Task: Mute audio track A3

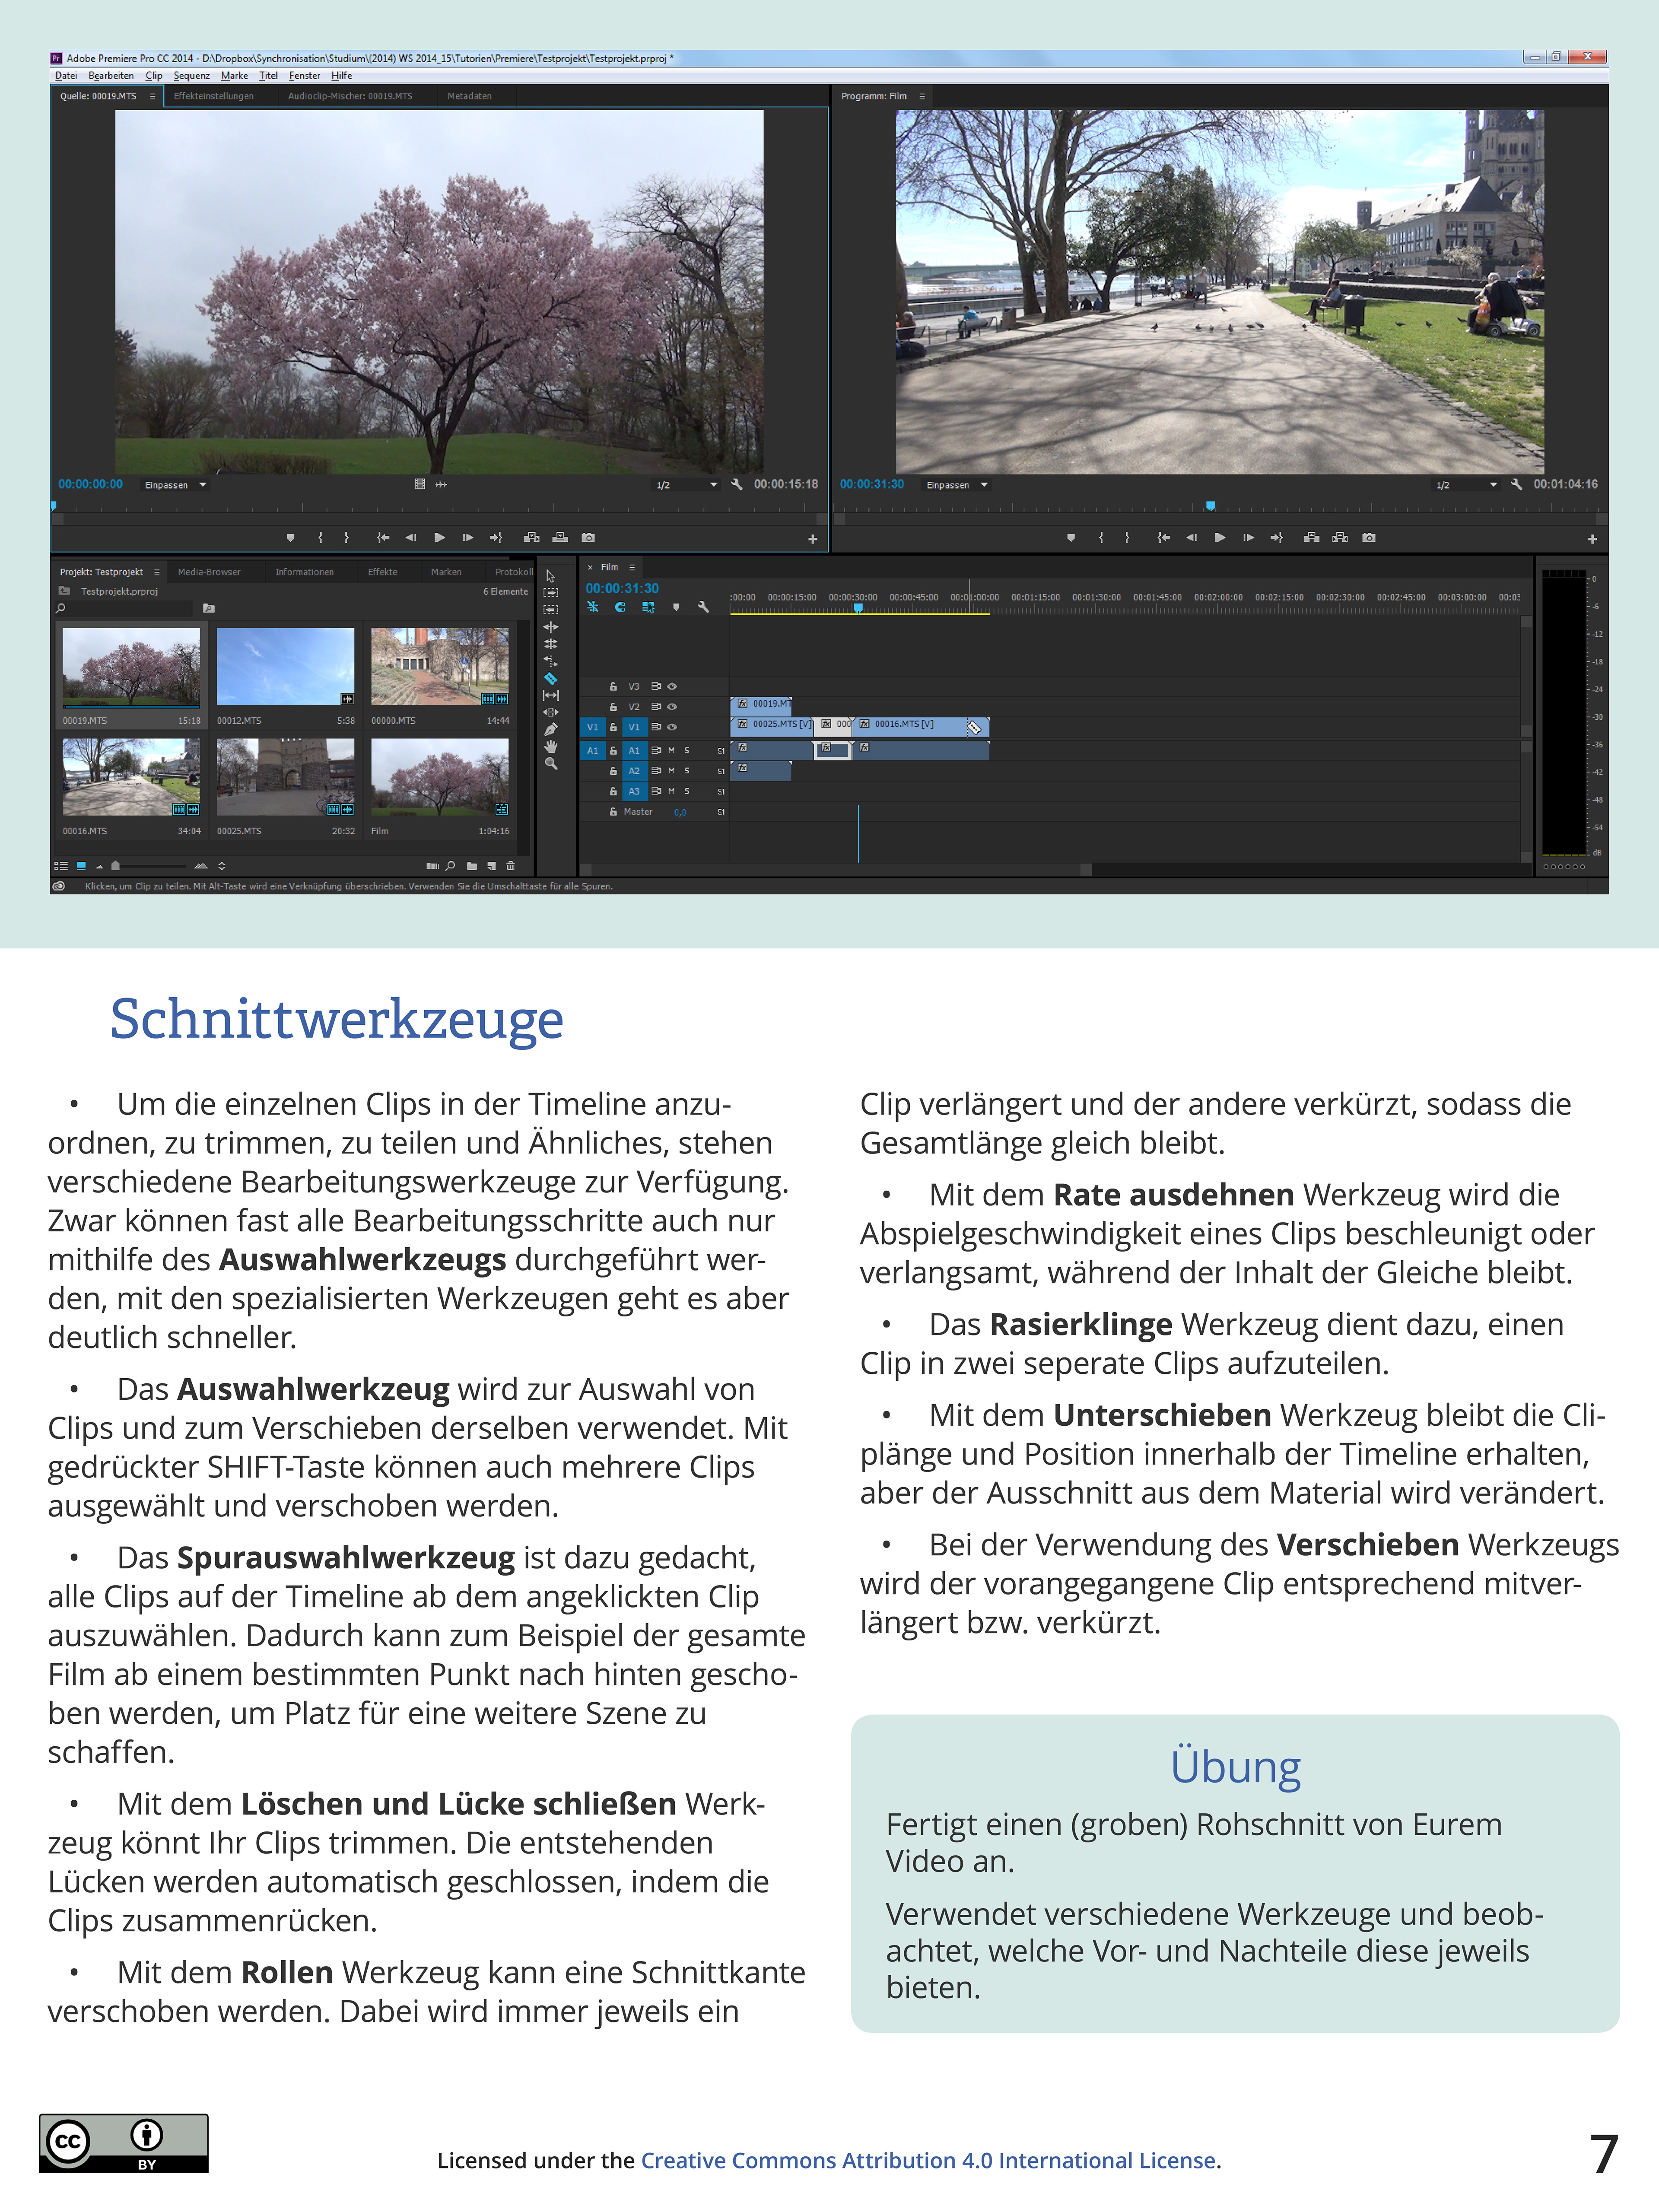Action: (671, 791)
